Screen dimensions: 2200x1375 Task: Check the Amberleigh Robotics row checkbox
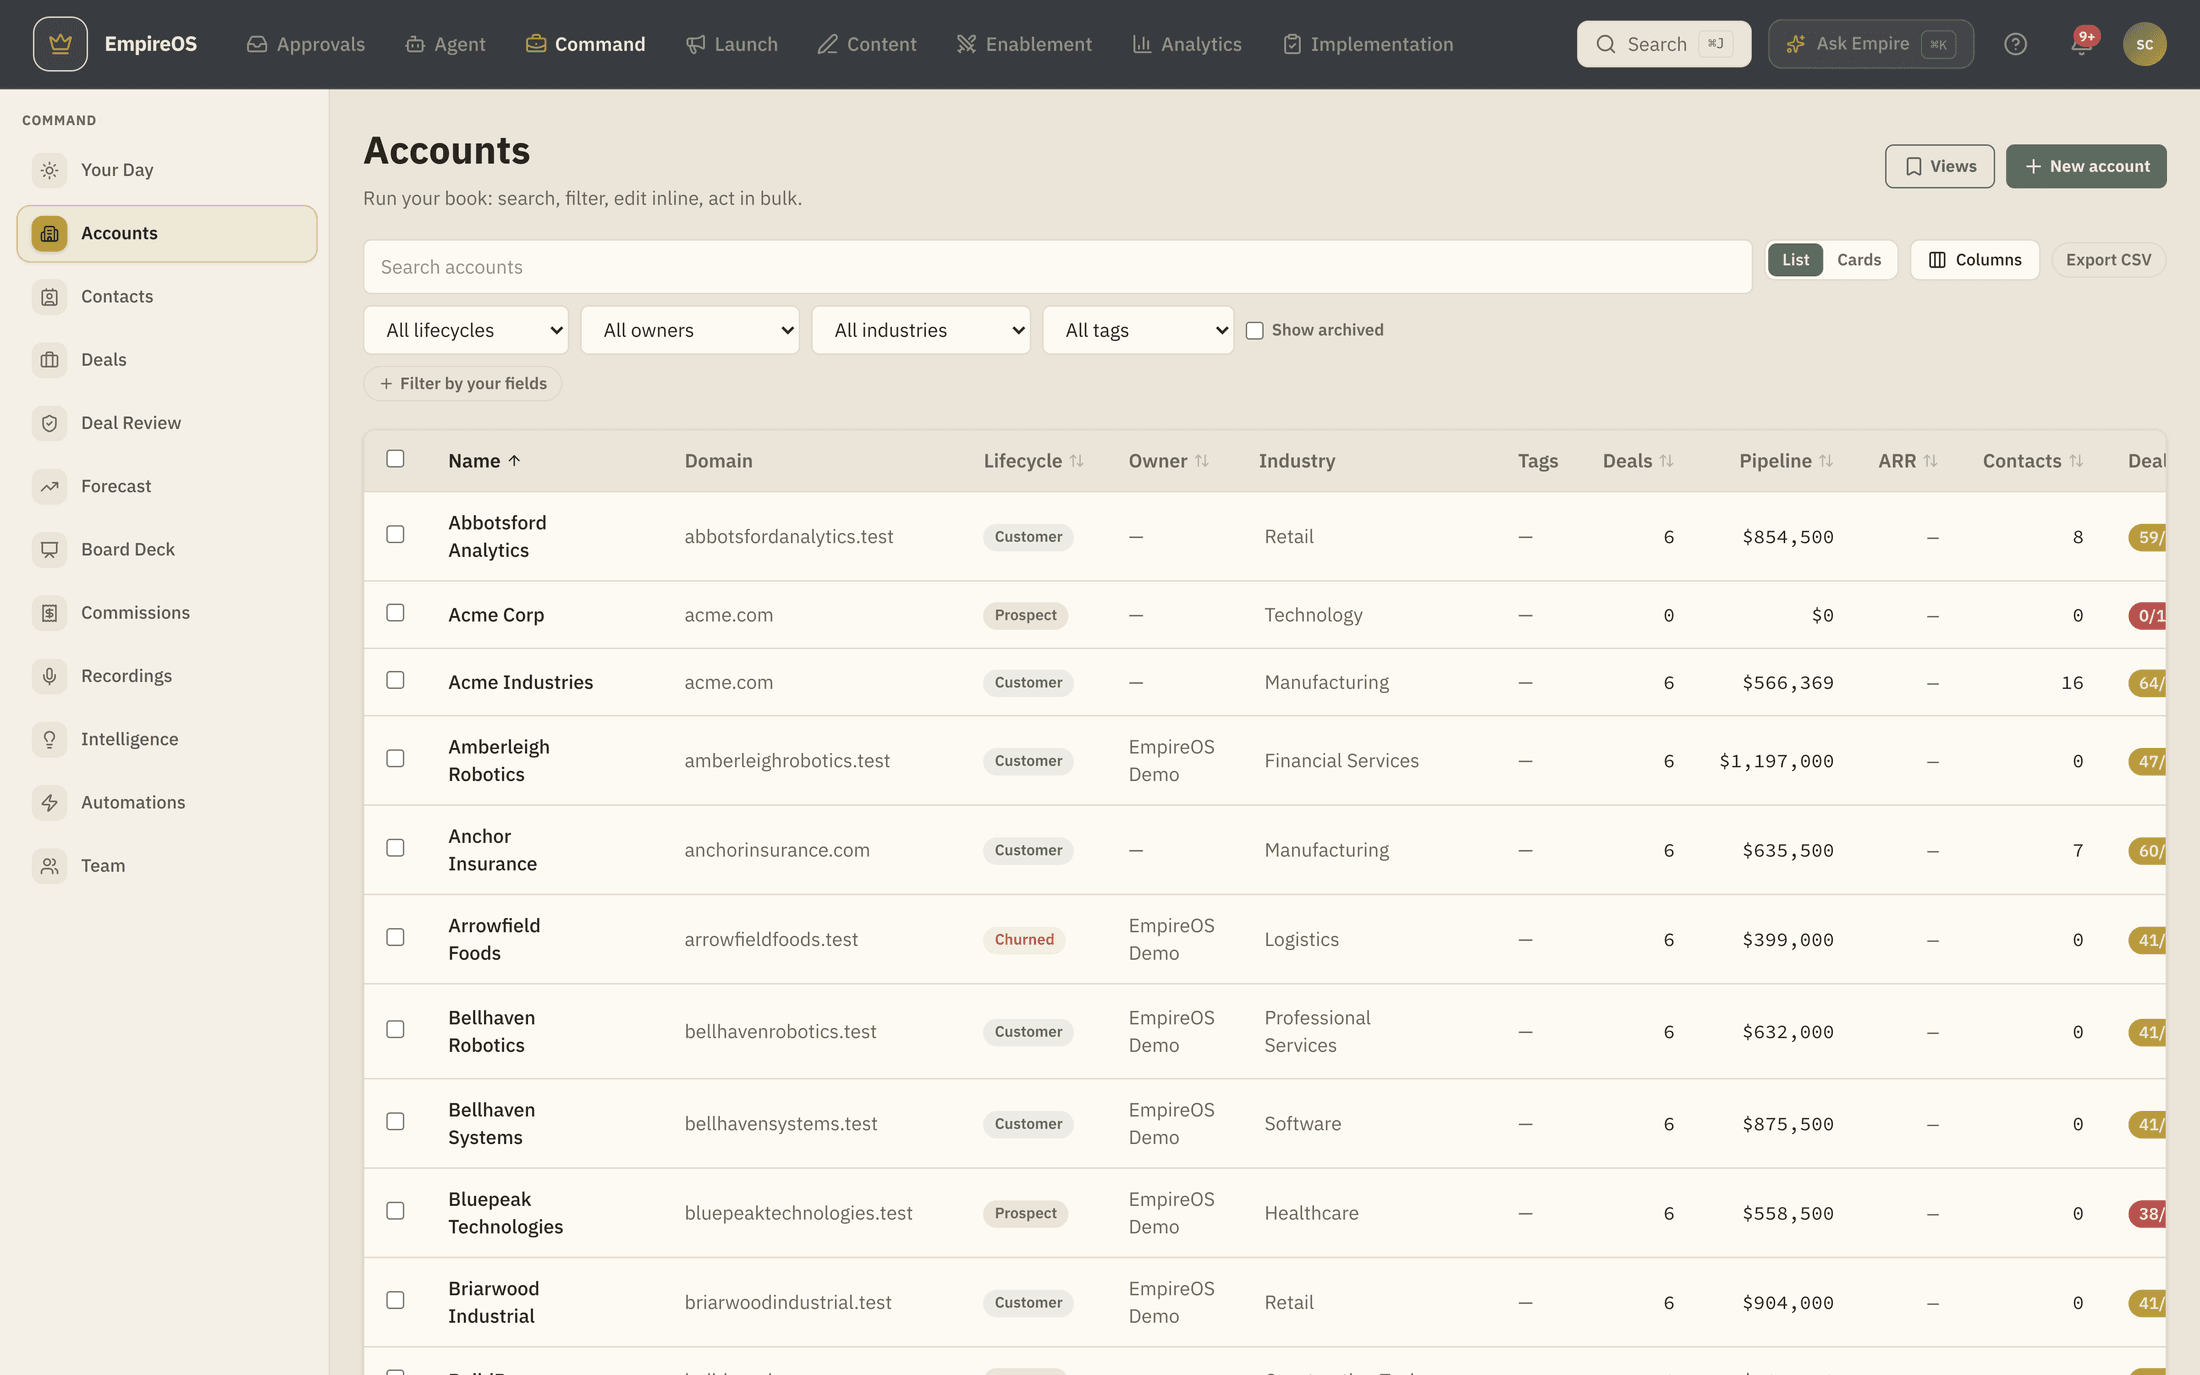pyautogui.click(x=395, y=759)
